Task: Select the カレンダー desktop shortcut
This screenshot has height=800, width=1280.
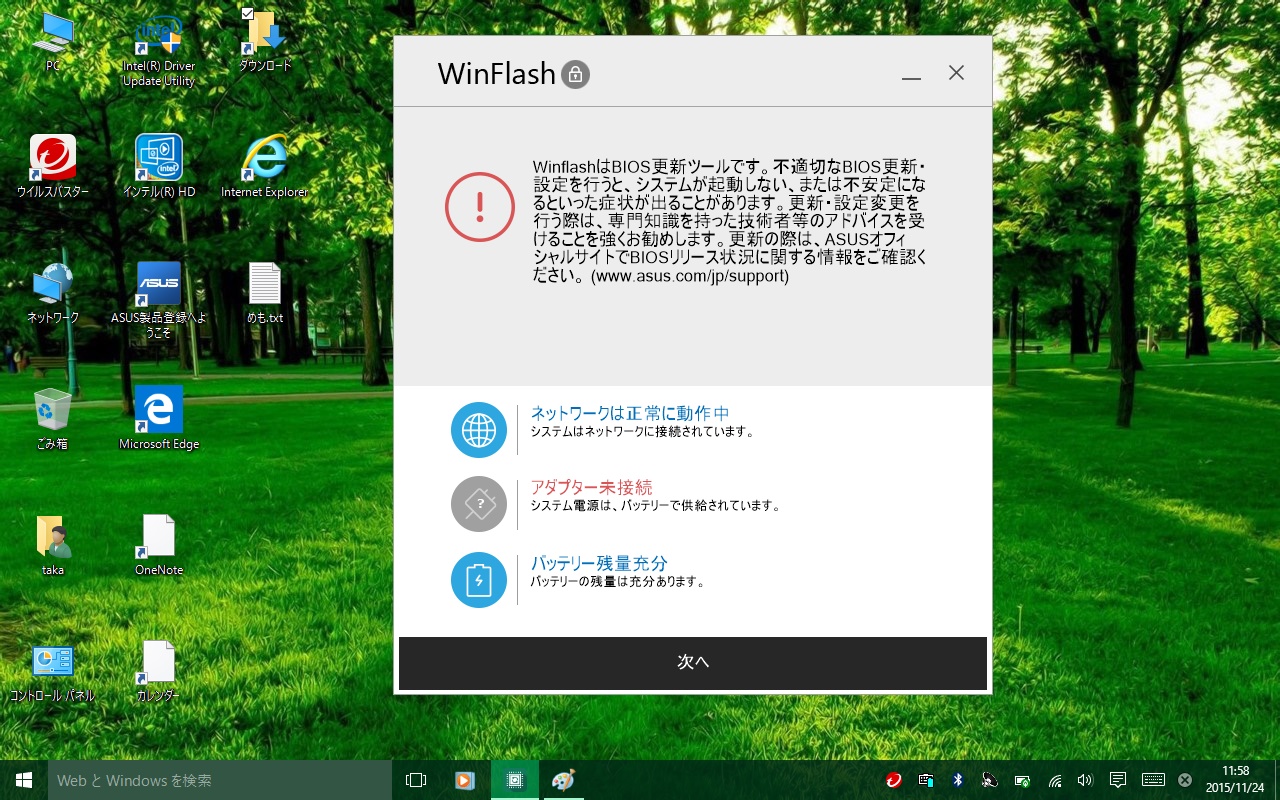Action: pyautogui.click(x=159, y=671)
